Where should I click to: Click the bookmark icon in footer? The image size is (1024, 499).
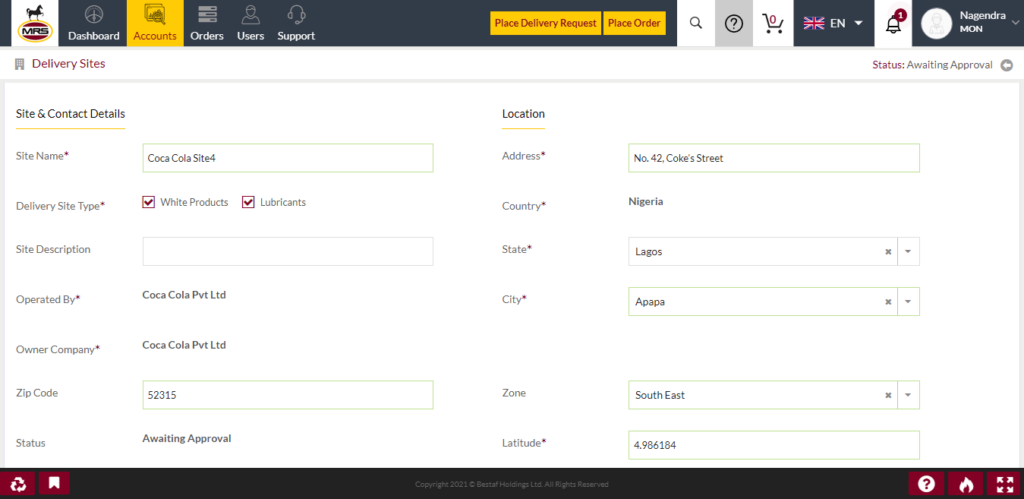pos(54,483)
